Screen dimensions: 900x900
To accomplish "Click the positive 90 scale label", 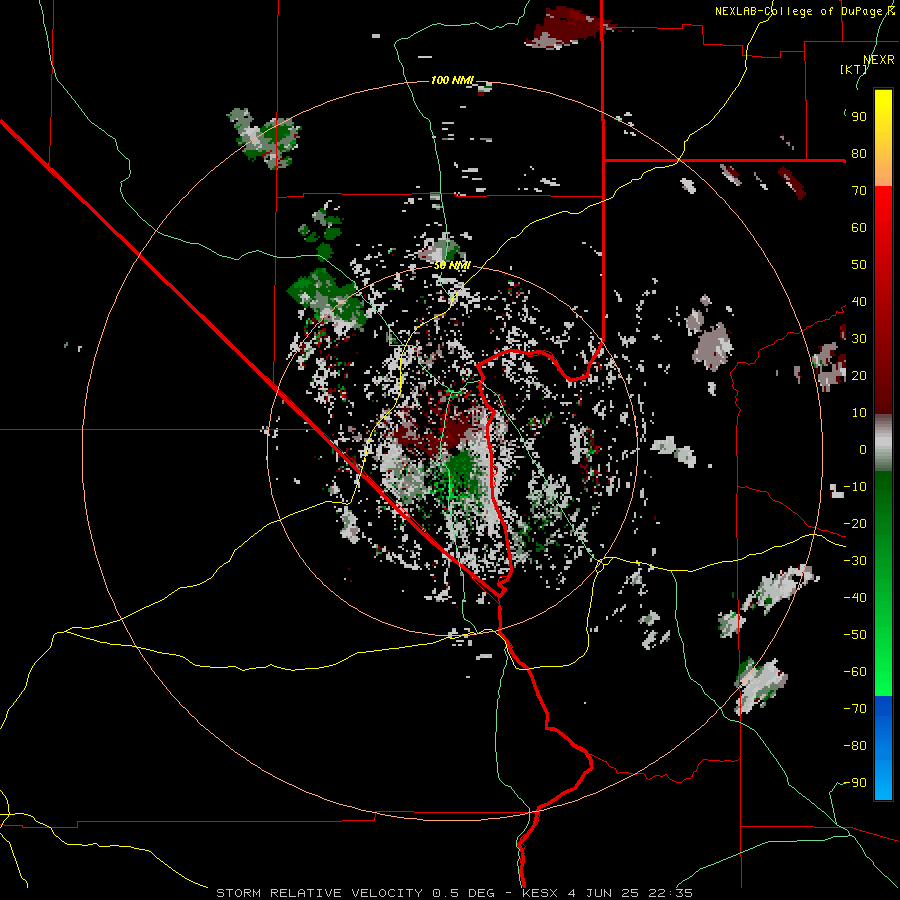I will pos(859,117).
